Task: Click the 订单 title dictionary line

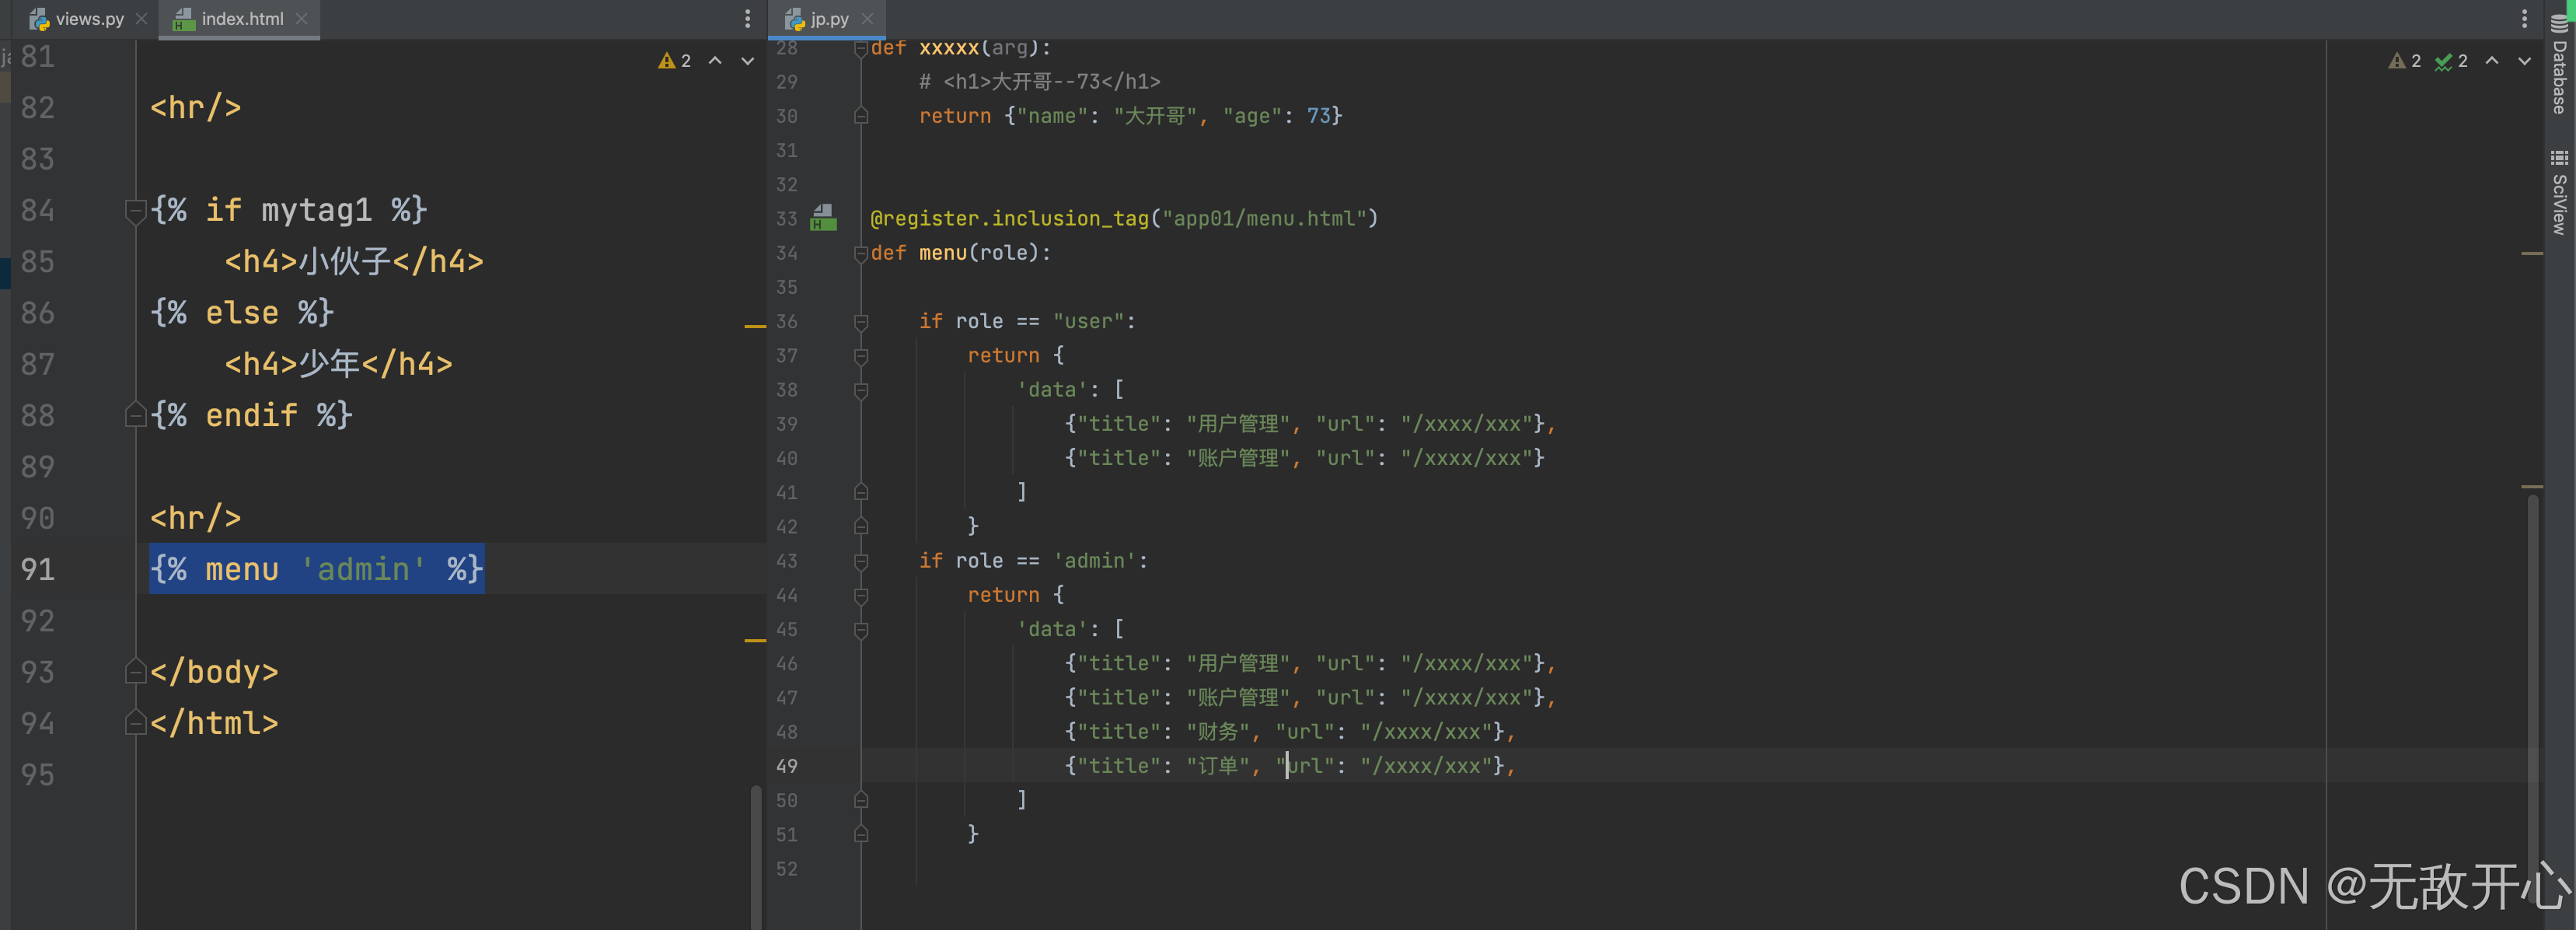Action: pyautogui.click(x=1290, y=766)
